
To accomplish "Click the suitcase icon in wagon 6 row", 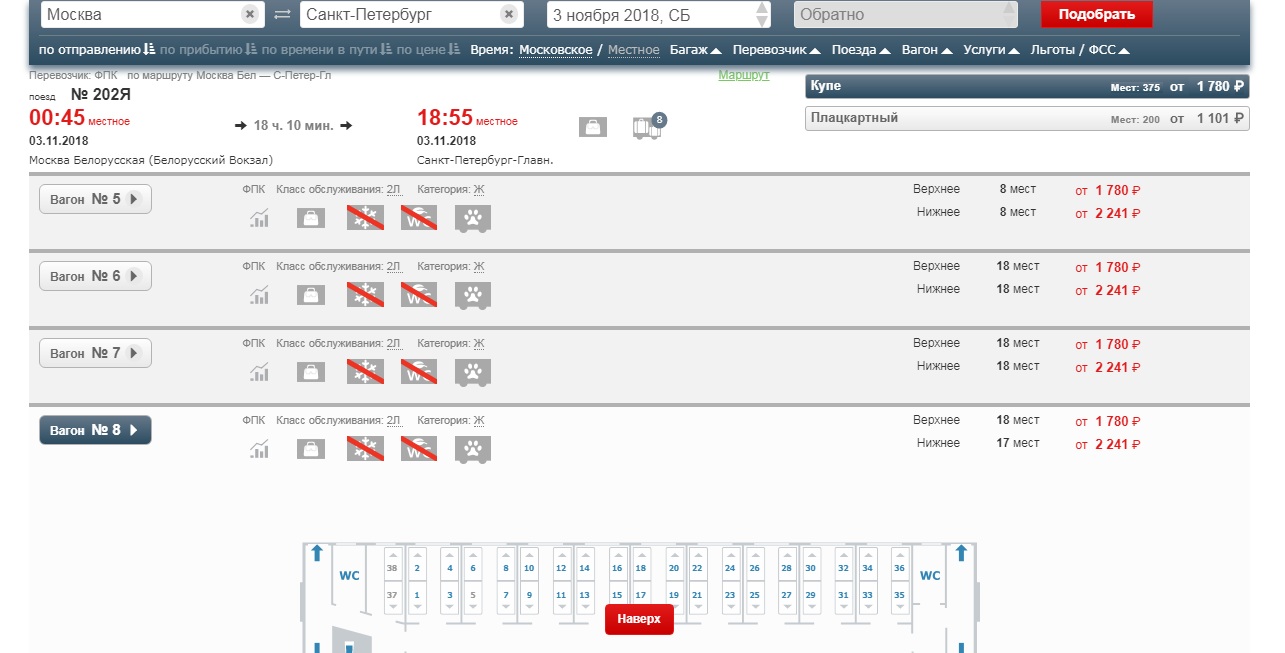I will (x=311, y=295).
